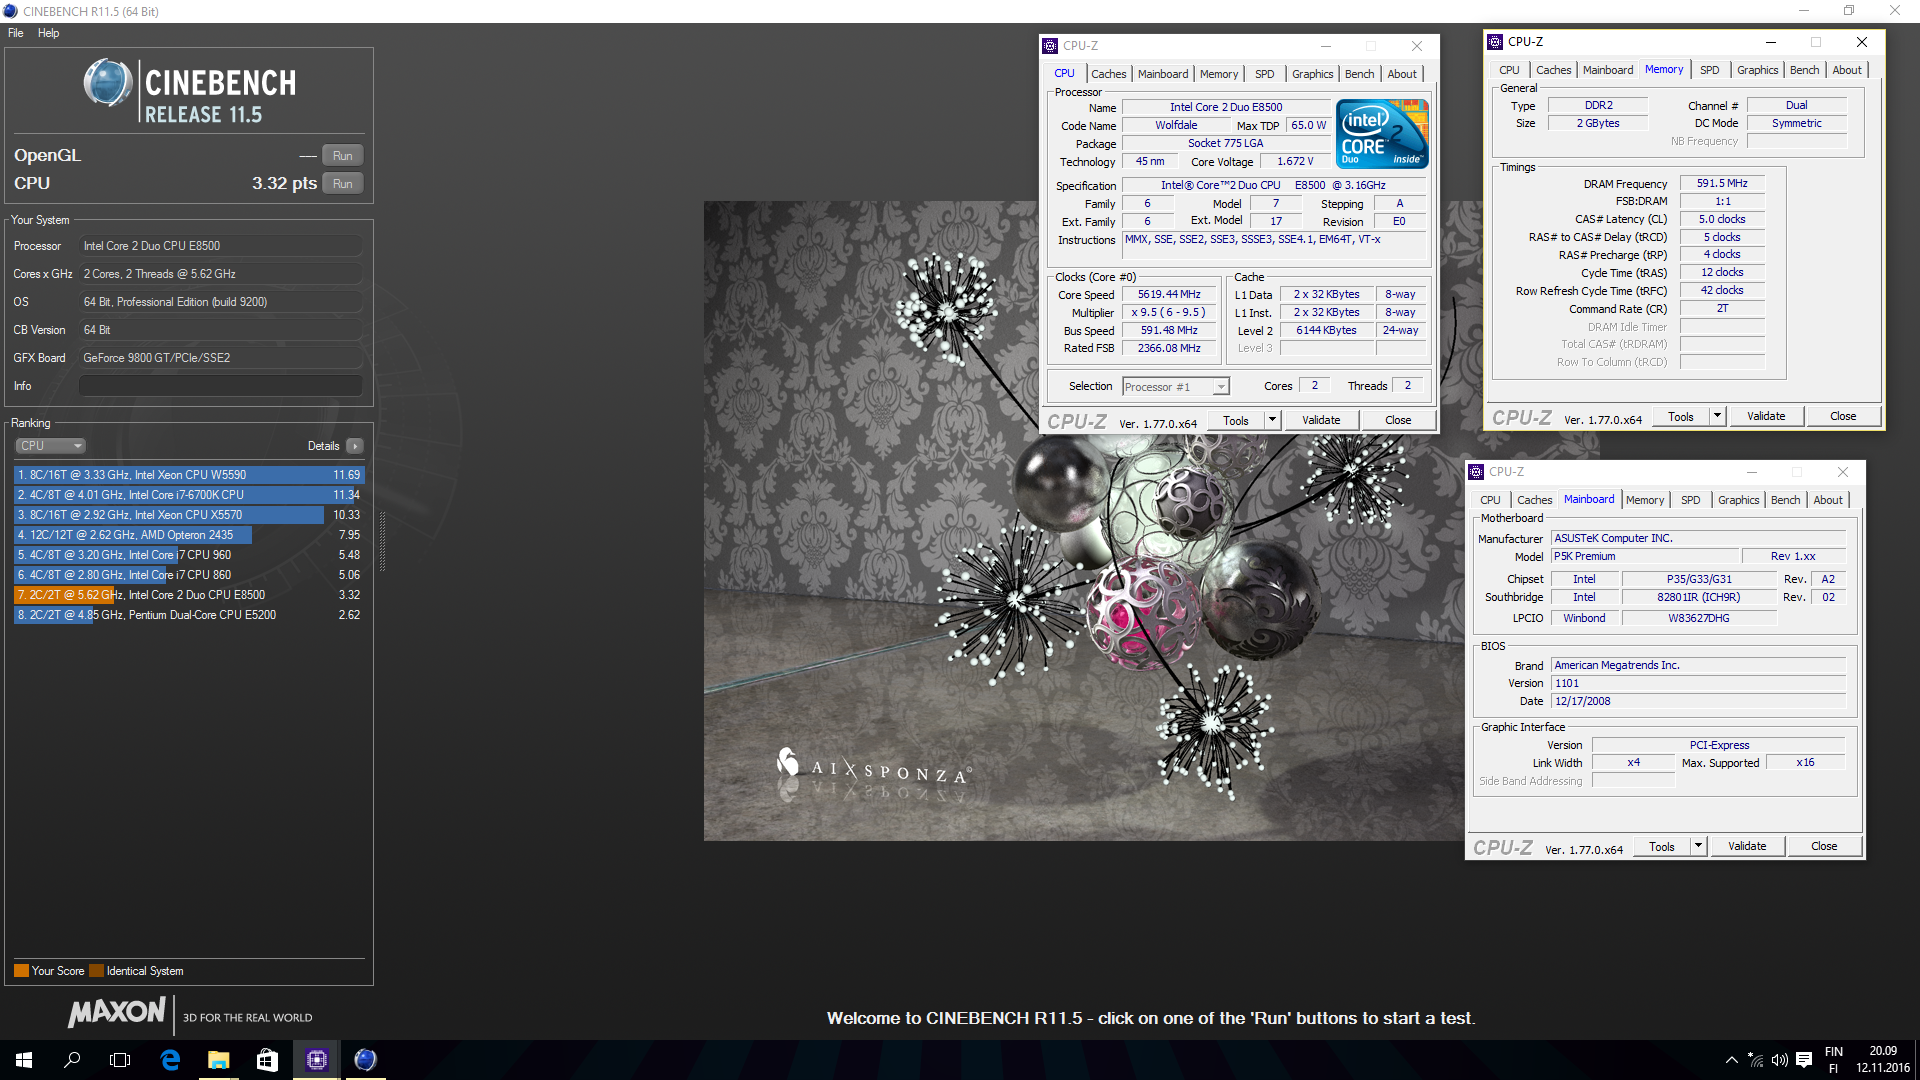Image resolution: width=1920 pixels, height=1080 pixels.
Task: Open Ranking CPU dropdown selector
Action: point(50,446)
